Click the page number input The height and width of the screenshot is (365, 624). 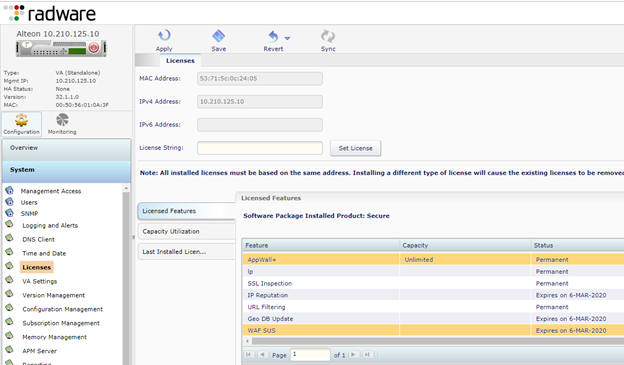(310, 354)
